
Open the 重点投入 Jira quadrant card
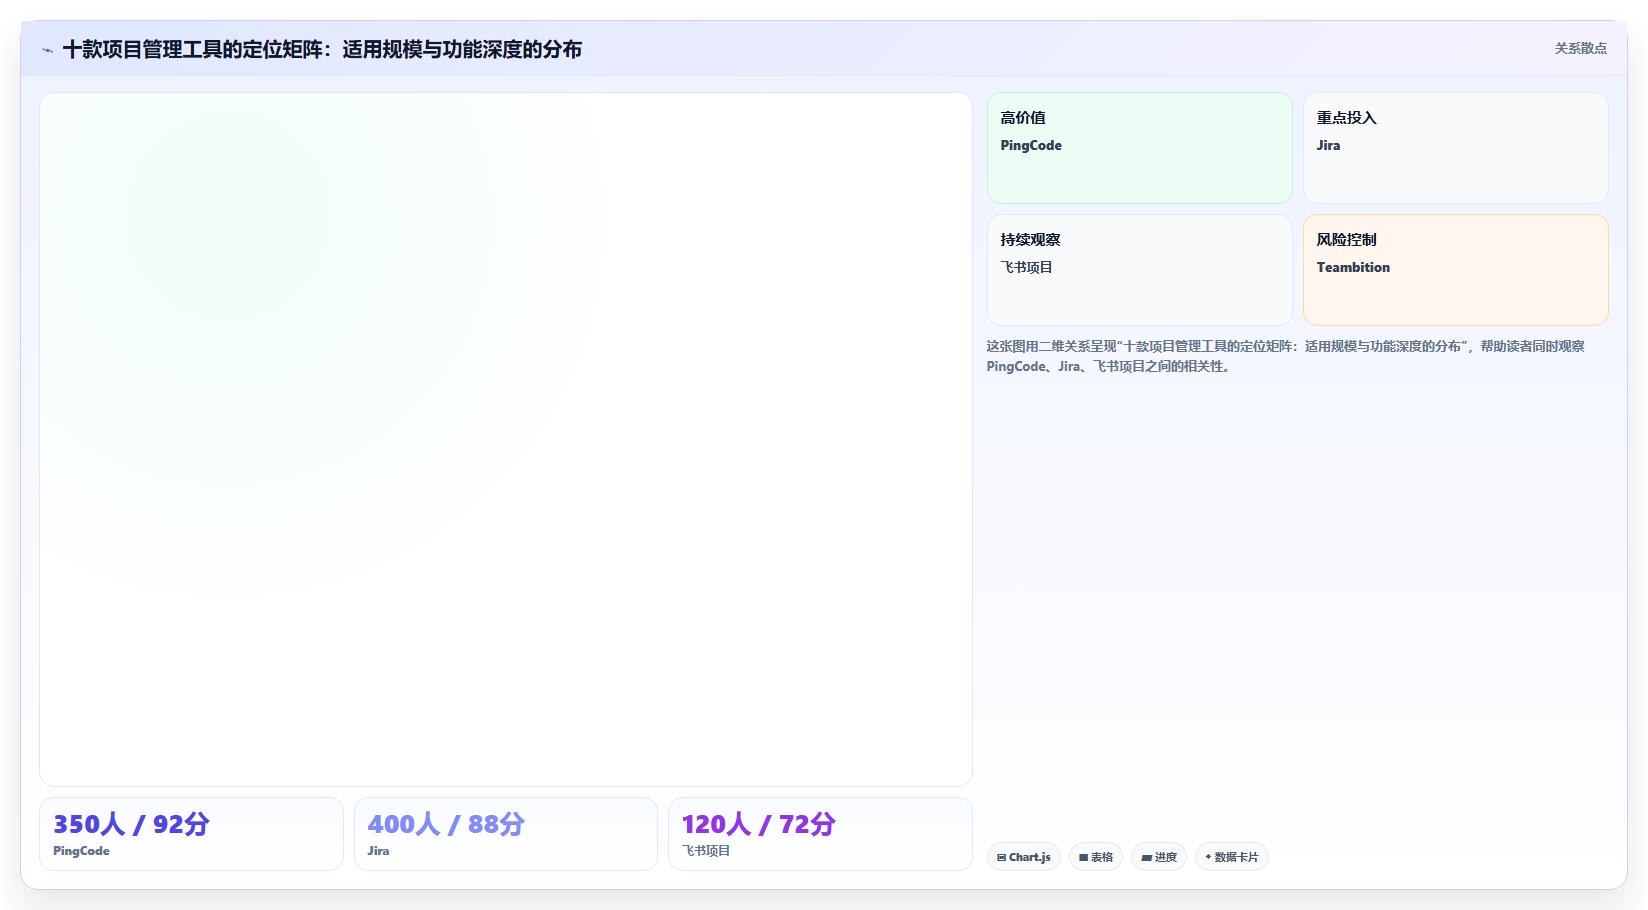click(1456, 148)
